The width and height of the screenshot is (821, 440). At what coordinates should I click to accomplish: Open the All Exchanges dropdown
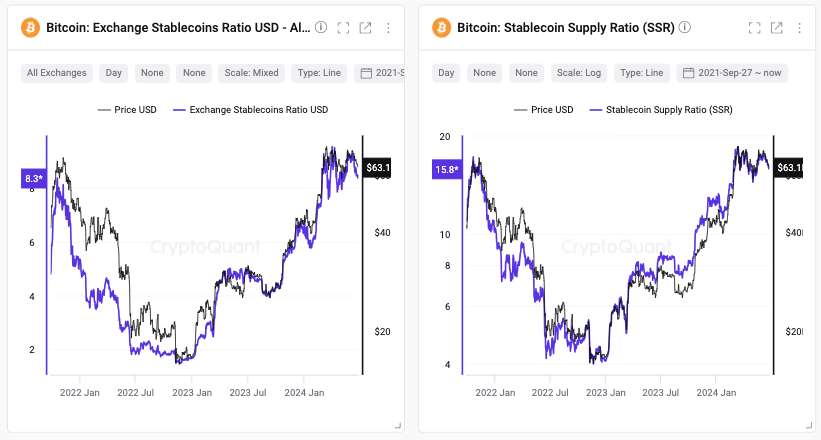pos(56,73)
